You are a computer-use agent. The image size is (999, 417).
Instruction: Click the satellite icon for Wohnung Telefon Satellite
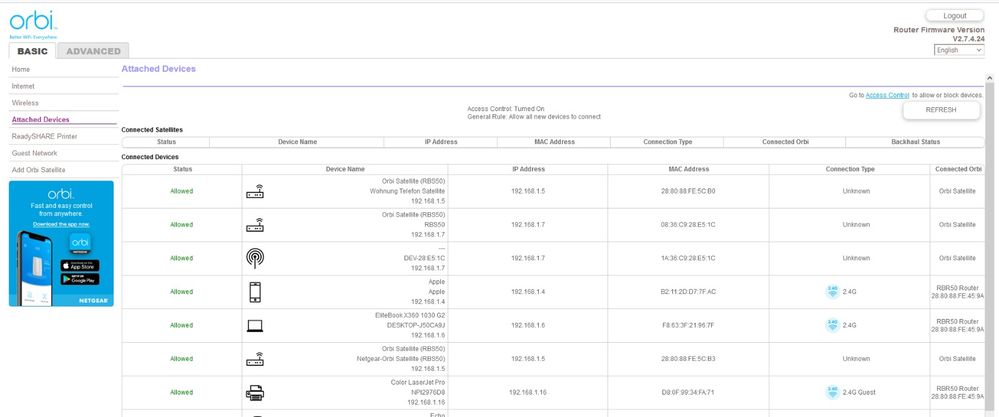coord(255,191)
